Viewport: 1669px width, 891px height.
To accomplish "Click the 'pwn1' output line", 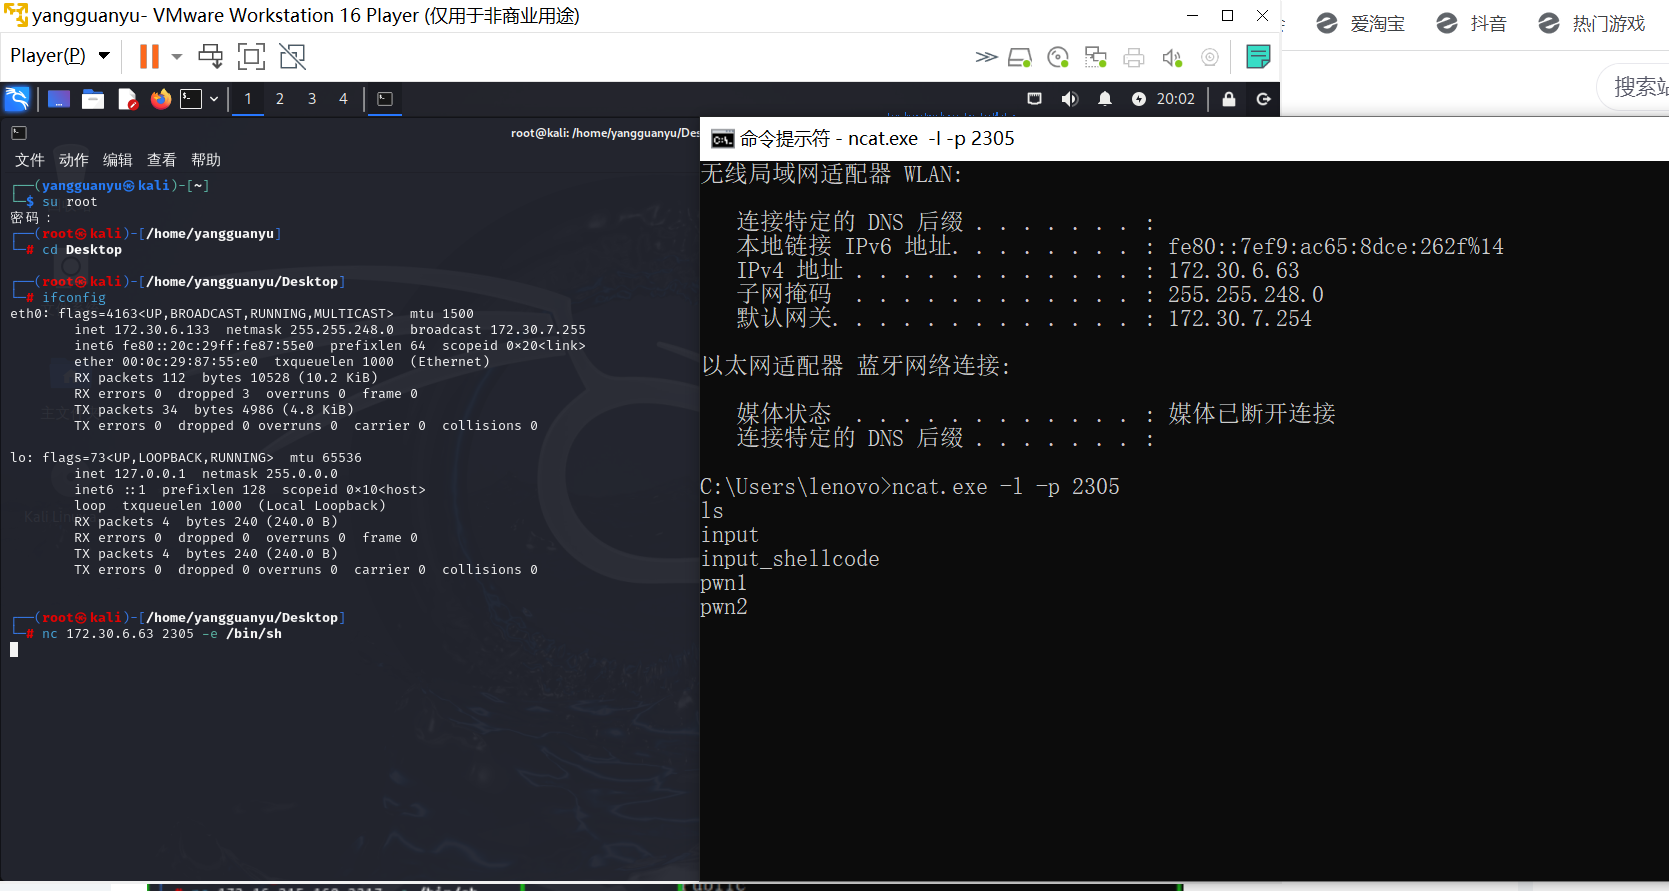I will click(x=724, y=583).
